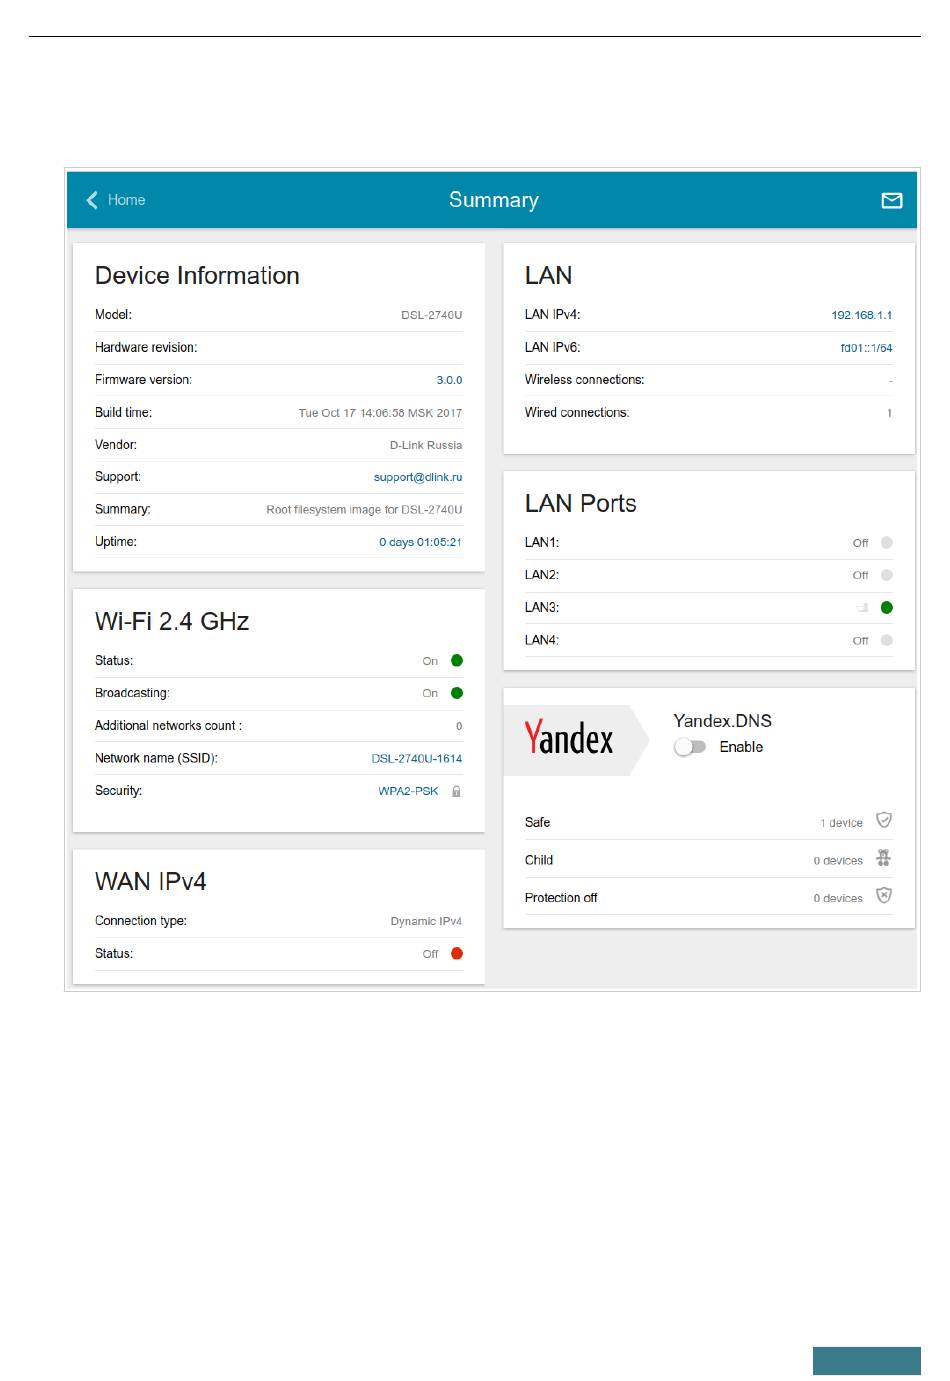Click the padlock icon next to WPA2-PSK
The width and height of the screenshot is (950, 1381).
coord(456,791)
